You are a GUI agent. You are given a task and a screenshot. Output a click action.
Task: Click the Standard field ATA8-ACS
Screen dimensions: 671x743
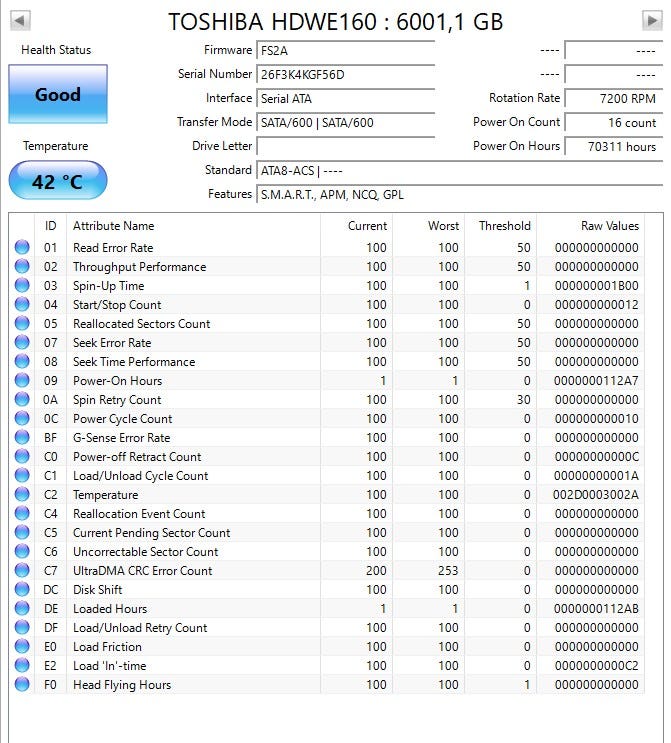tap(460, 171)
